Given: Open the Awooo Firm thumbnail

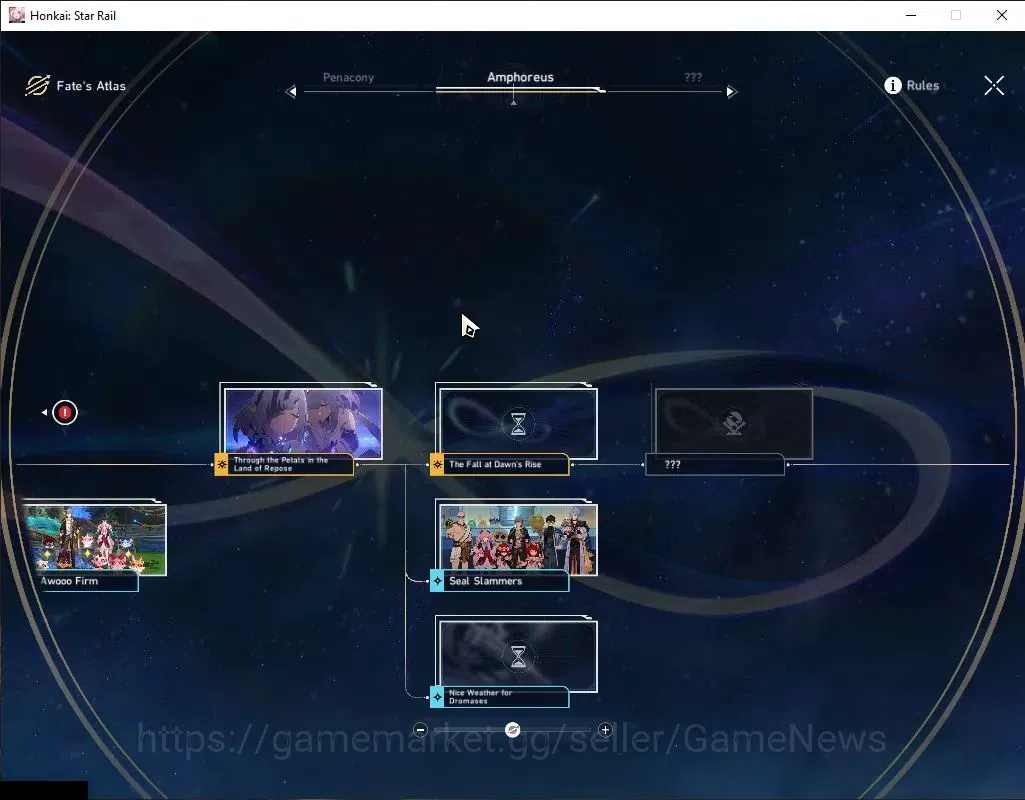Looking at the screenshot, I should point(95,539).
